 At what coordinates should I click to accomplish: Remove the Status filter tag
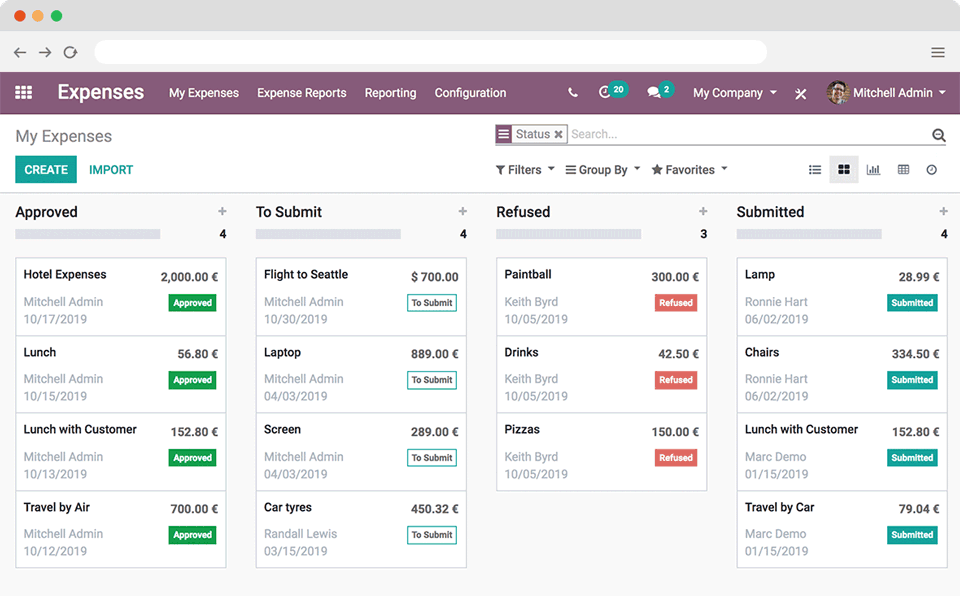pyautogui.click(x=558, y=134)
